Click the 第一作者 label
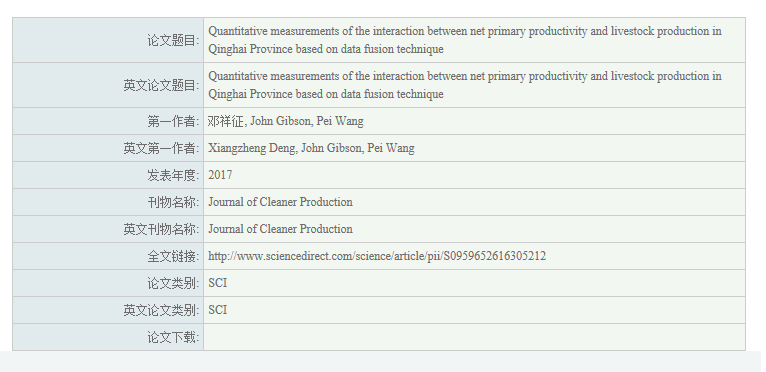Screen dimensions: 766x372 173,121
